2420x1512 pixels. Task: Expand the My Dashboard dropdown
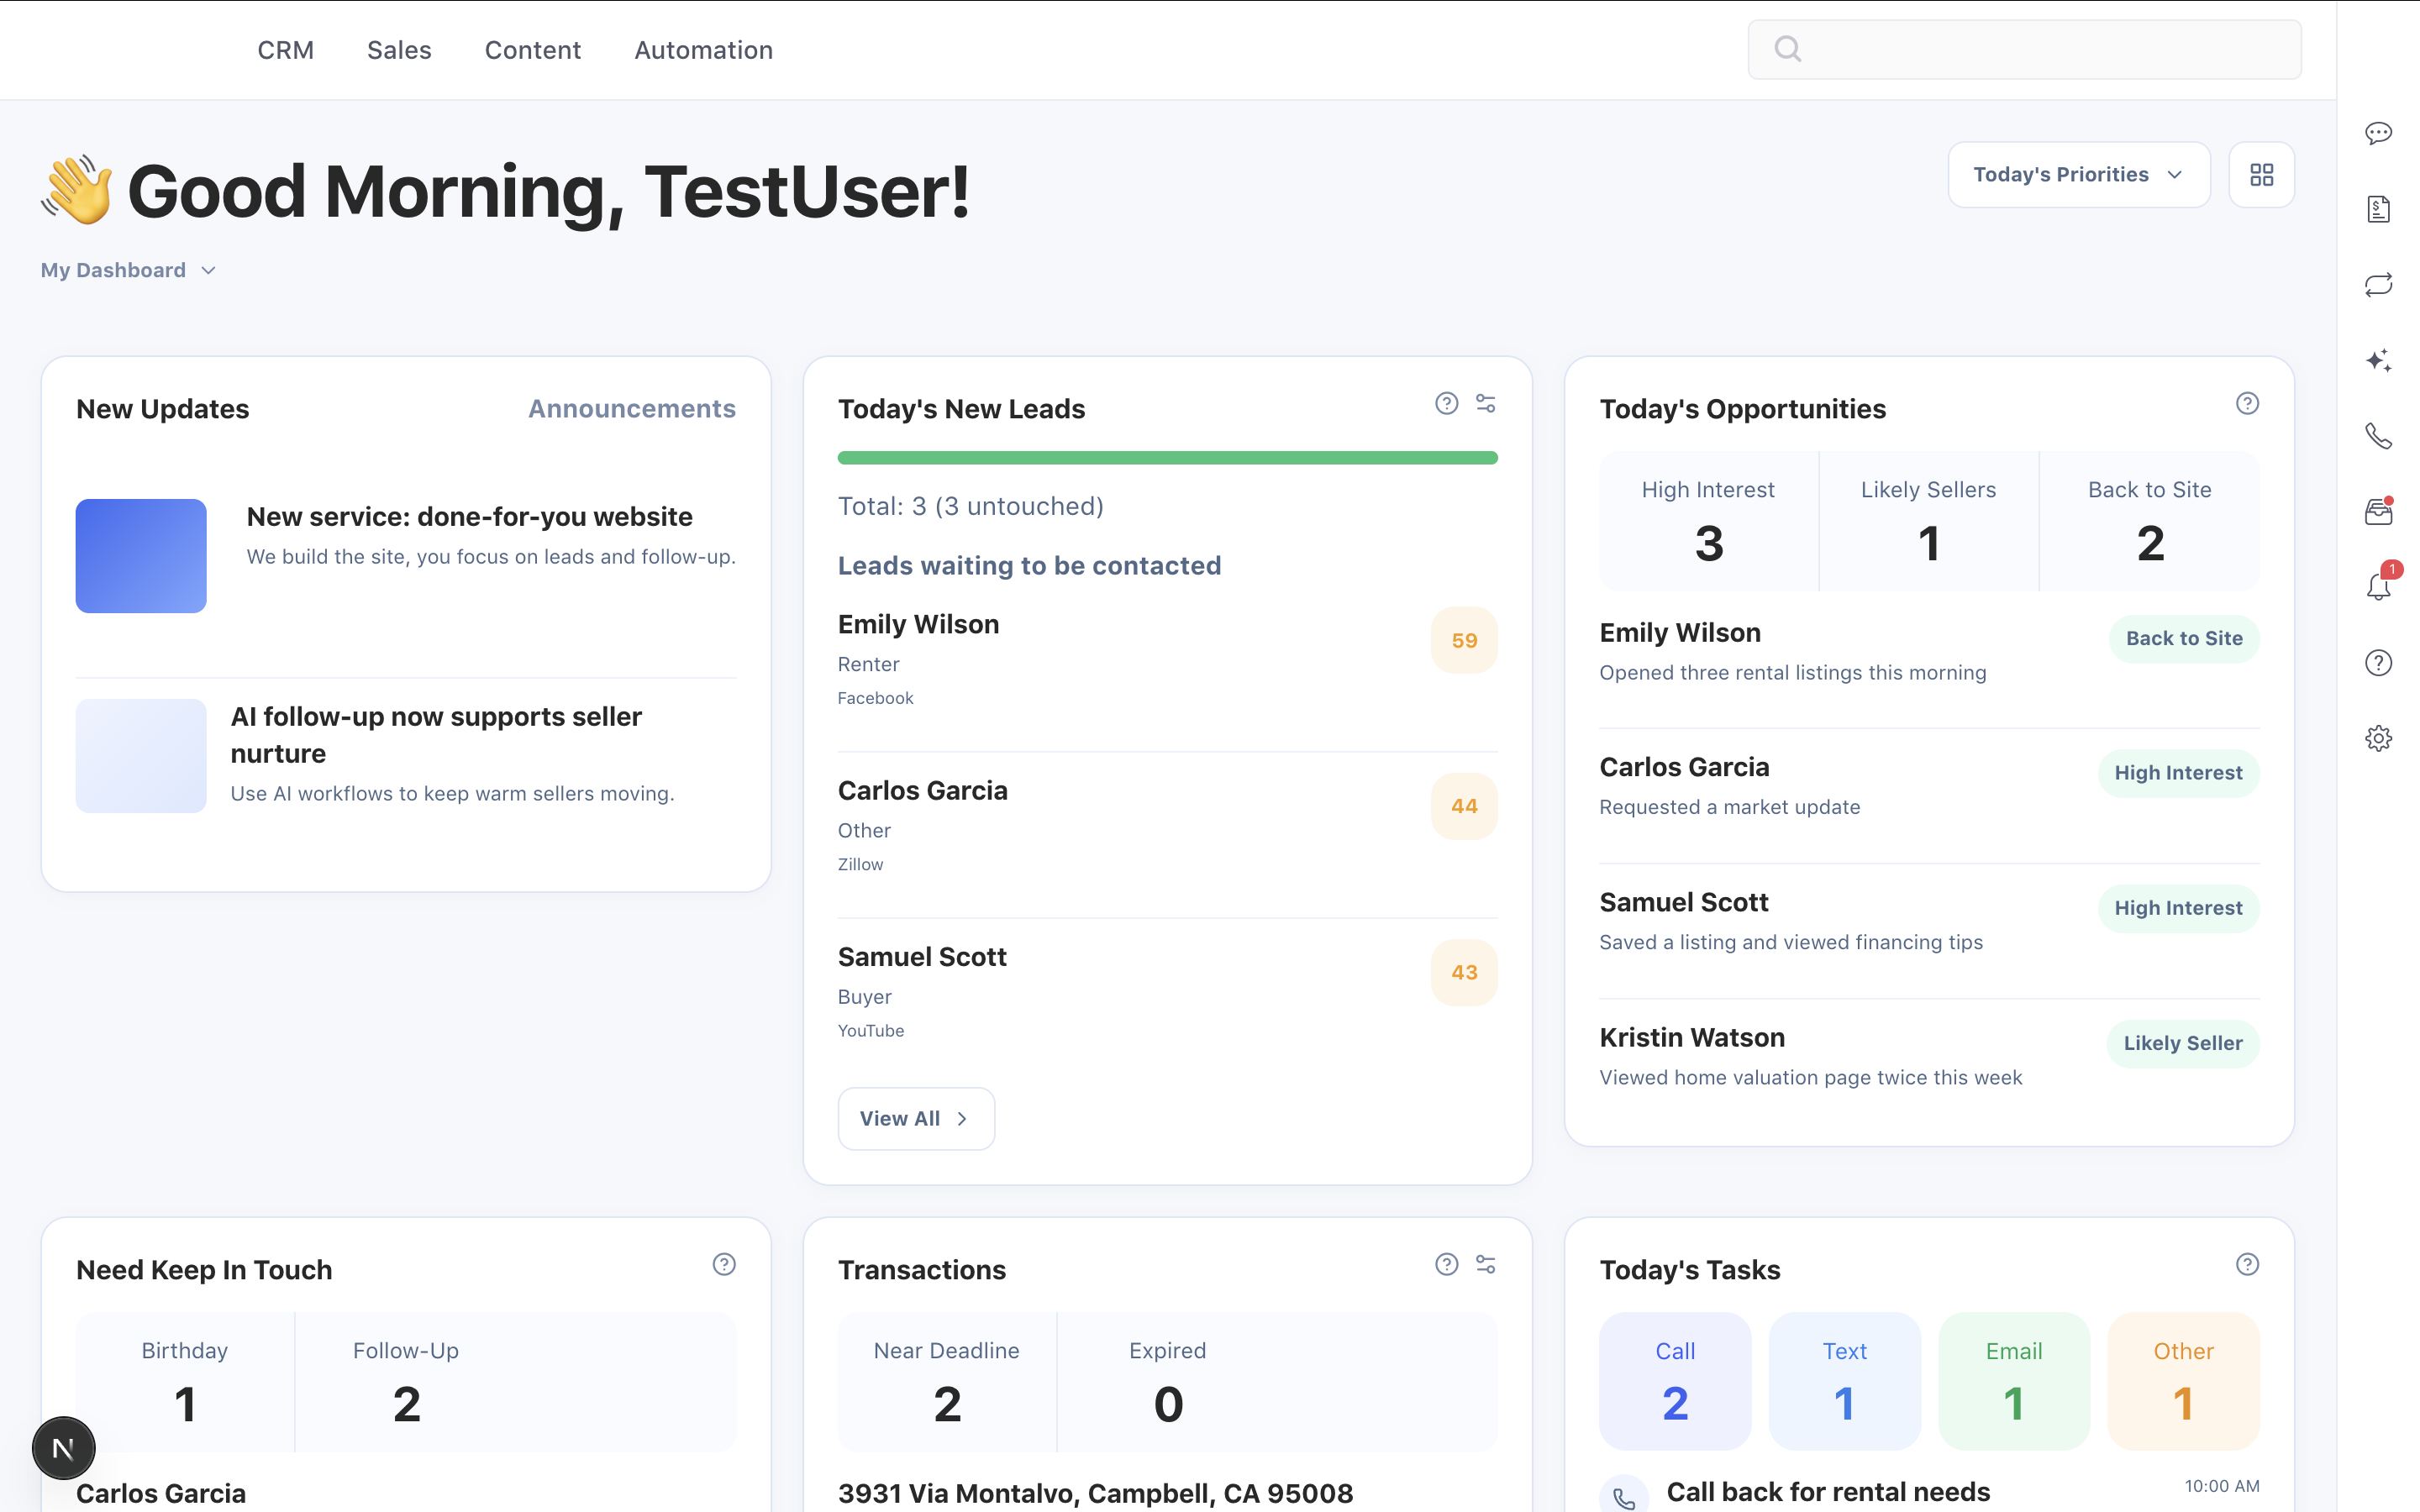coord(128,270)
